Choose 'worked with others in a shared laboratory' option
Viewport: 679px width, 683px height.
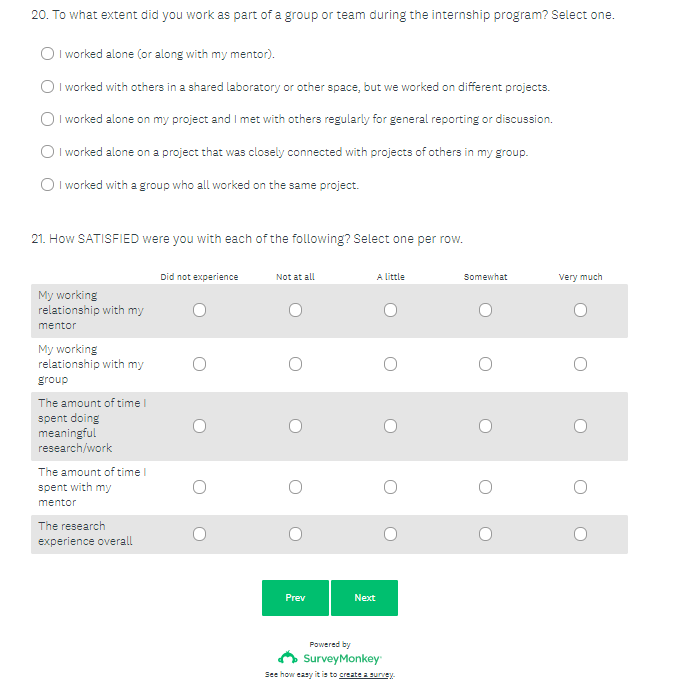(x=47, y=87)
